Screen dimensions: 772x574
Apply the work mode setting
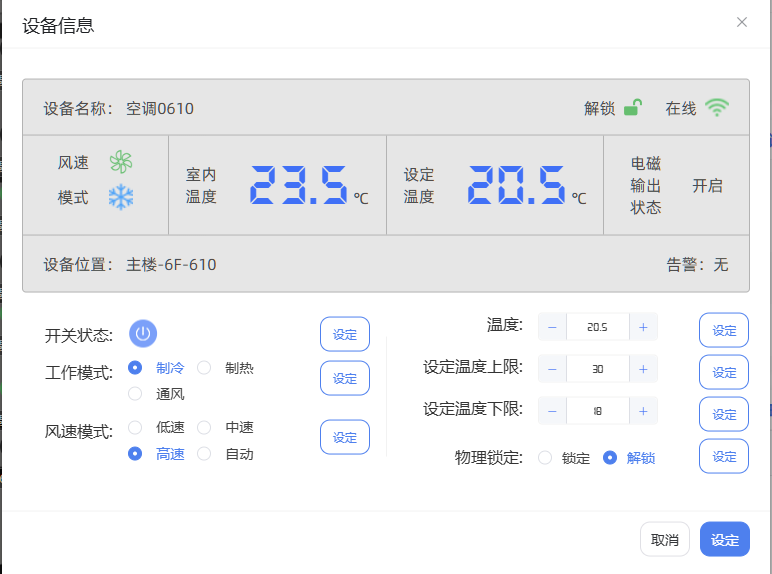(x=345, y=378)
